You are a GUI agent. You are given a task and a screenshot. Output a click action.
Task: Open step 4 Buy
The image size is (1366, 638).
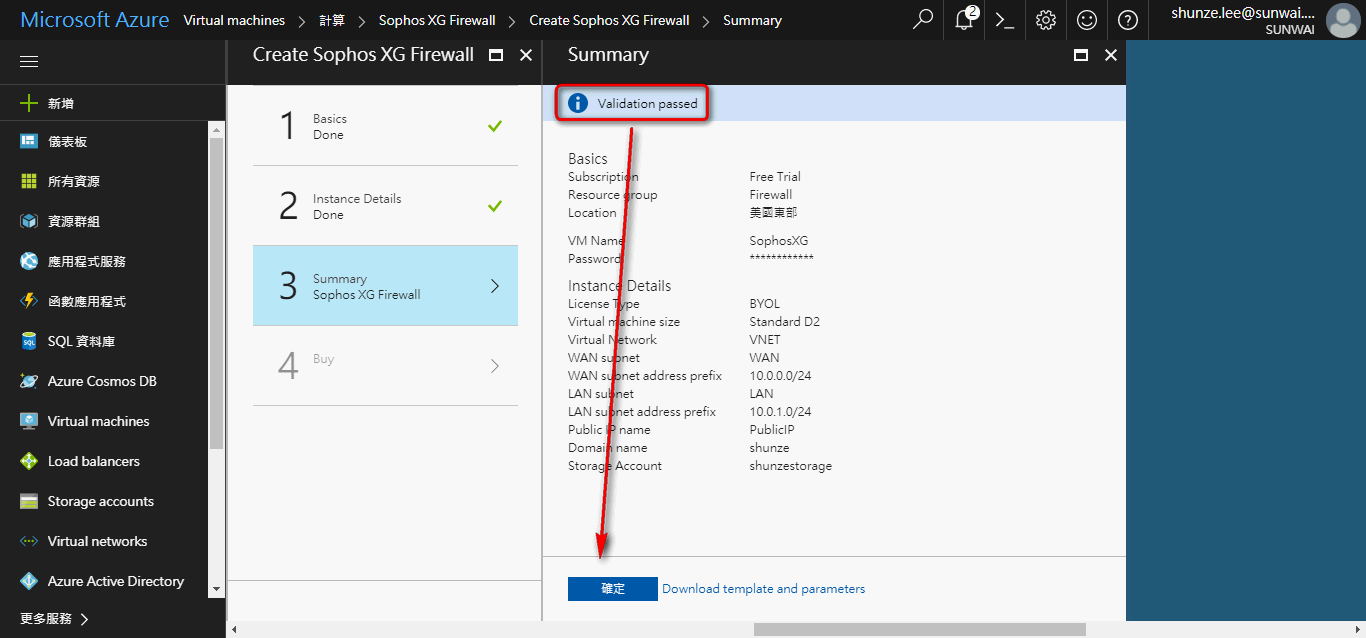pos(385,366)
